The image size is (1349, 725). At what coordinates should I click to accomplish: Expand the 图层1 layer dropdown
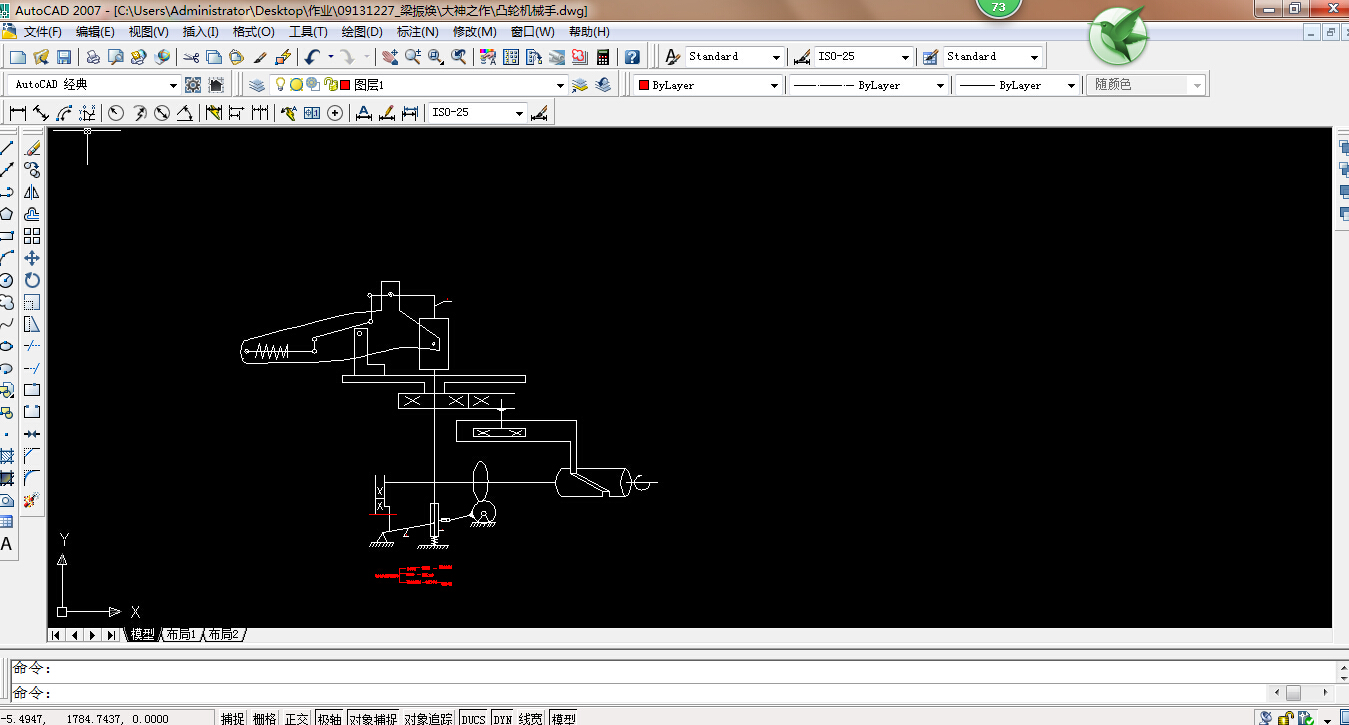[x=560, y=86]
